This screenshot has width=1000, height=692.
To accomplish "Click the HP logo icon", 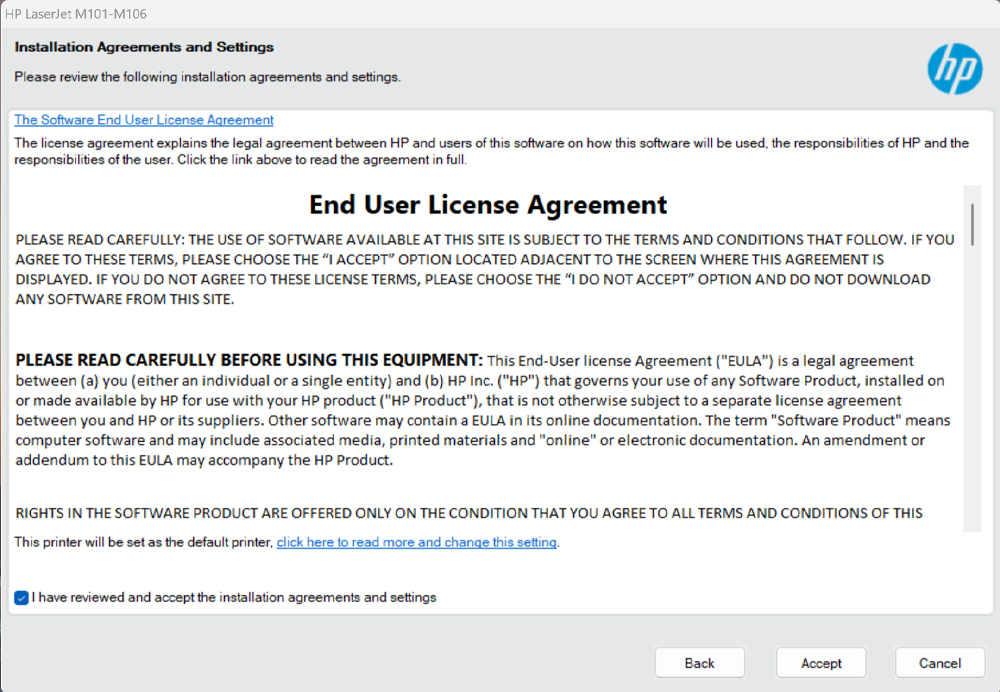I will [955, 69].
